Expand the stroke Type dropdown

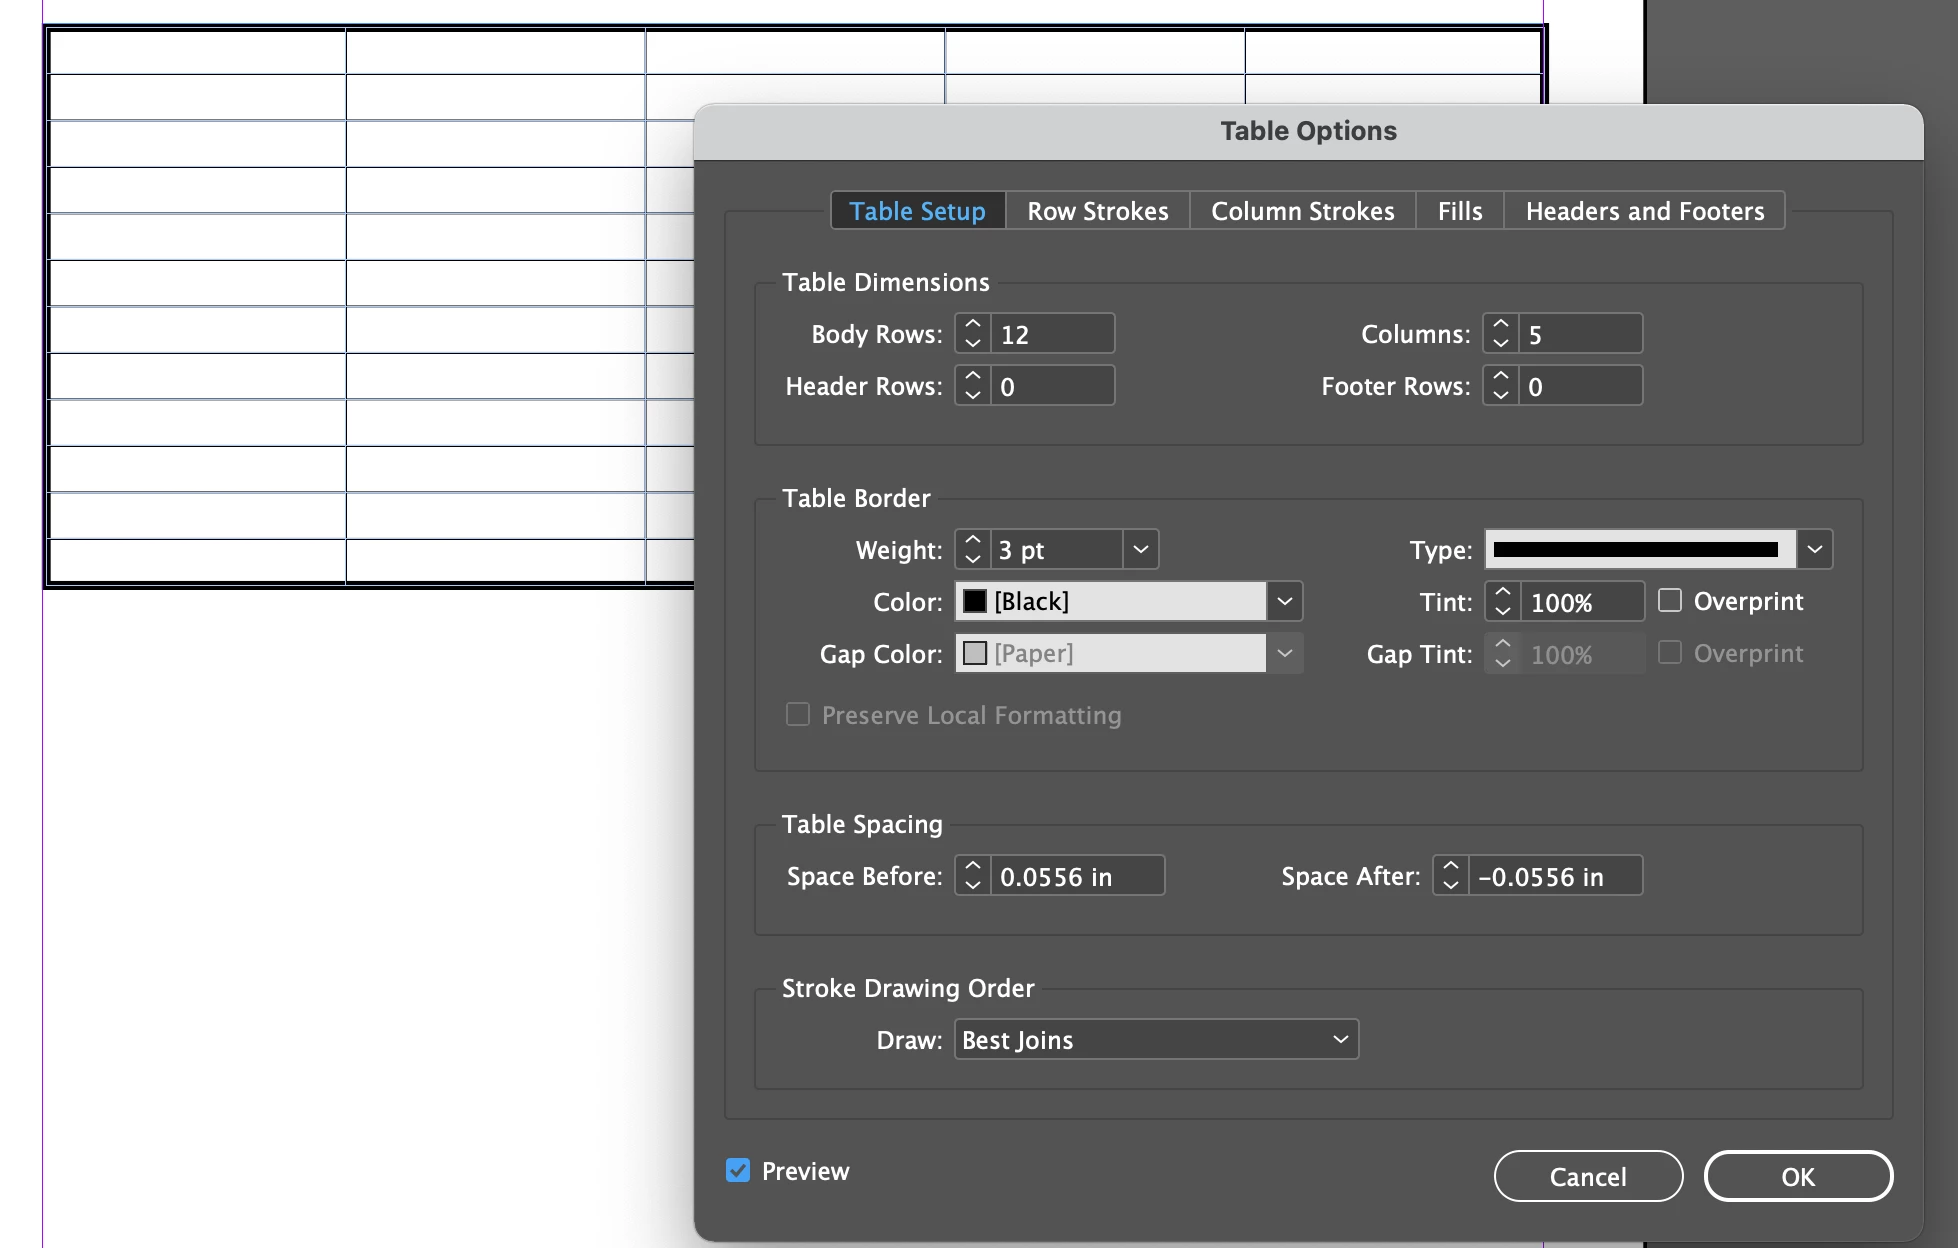[1814, 549]
